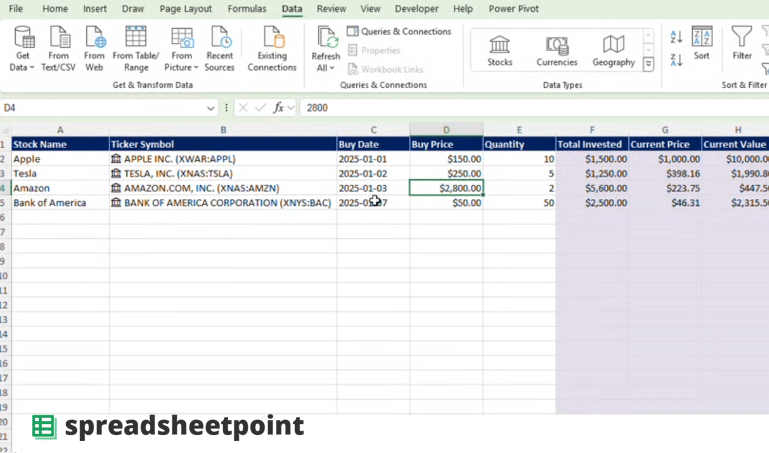Switch to the Review tab

tap(331, 9)
